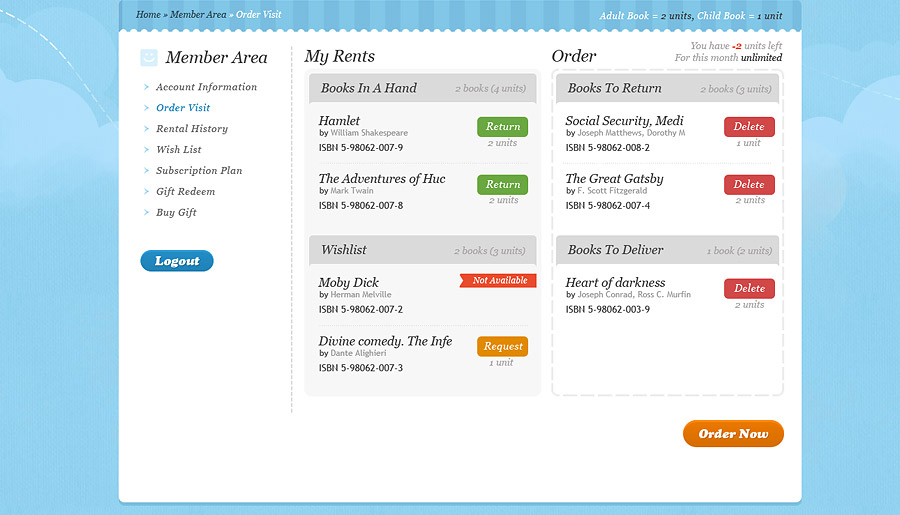Click ISBN 5-98062-007-9 under Hamlet
Viewport: 900px width, 515px height.
361,148
